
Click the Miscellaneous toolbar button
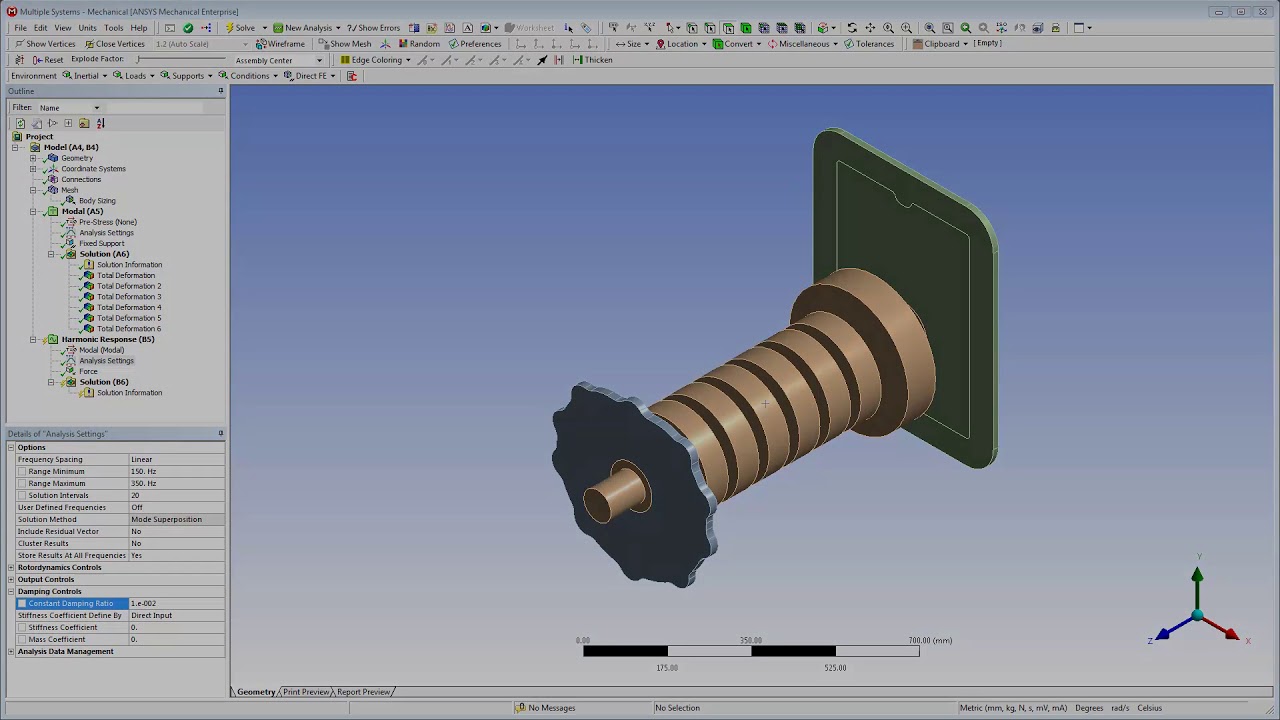click(802, 44)
